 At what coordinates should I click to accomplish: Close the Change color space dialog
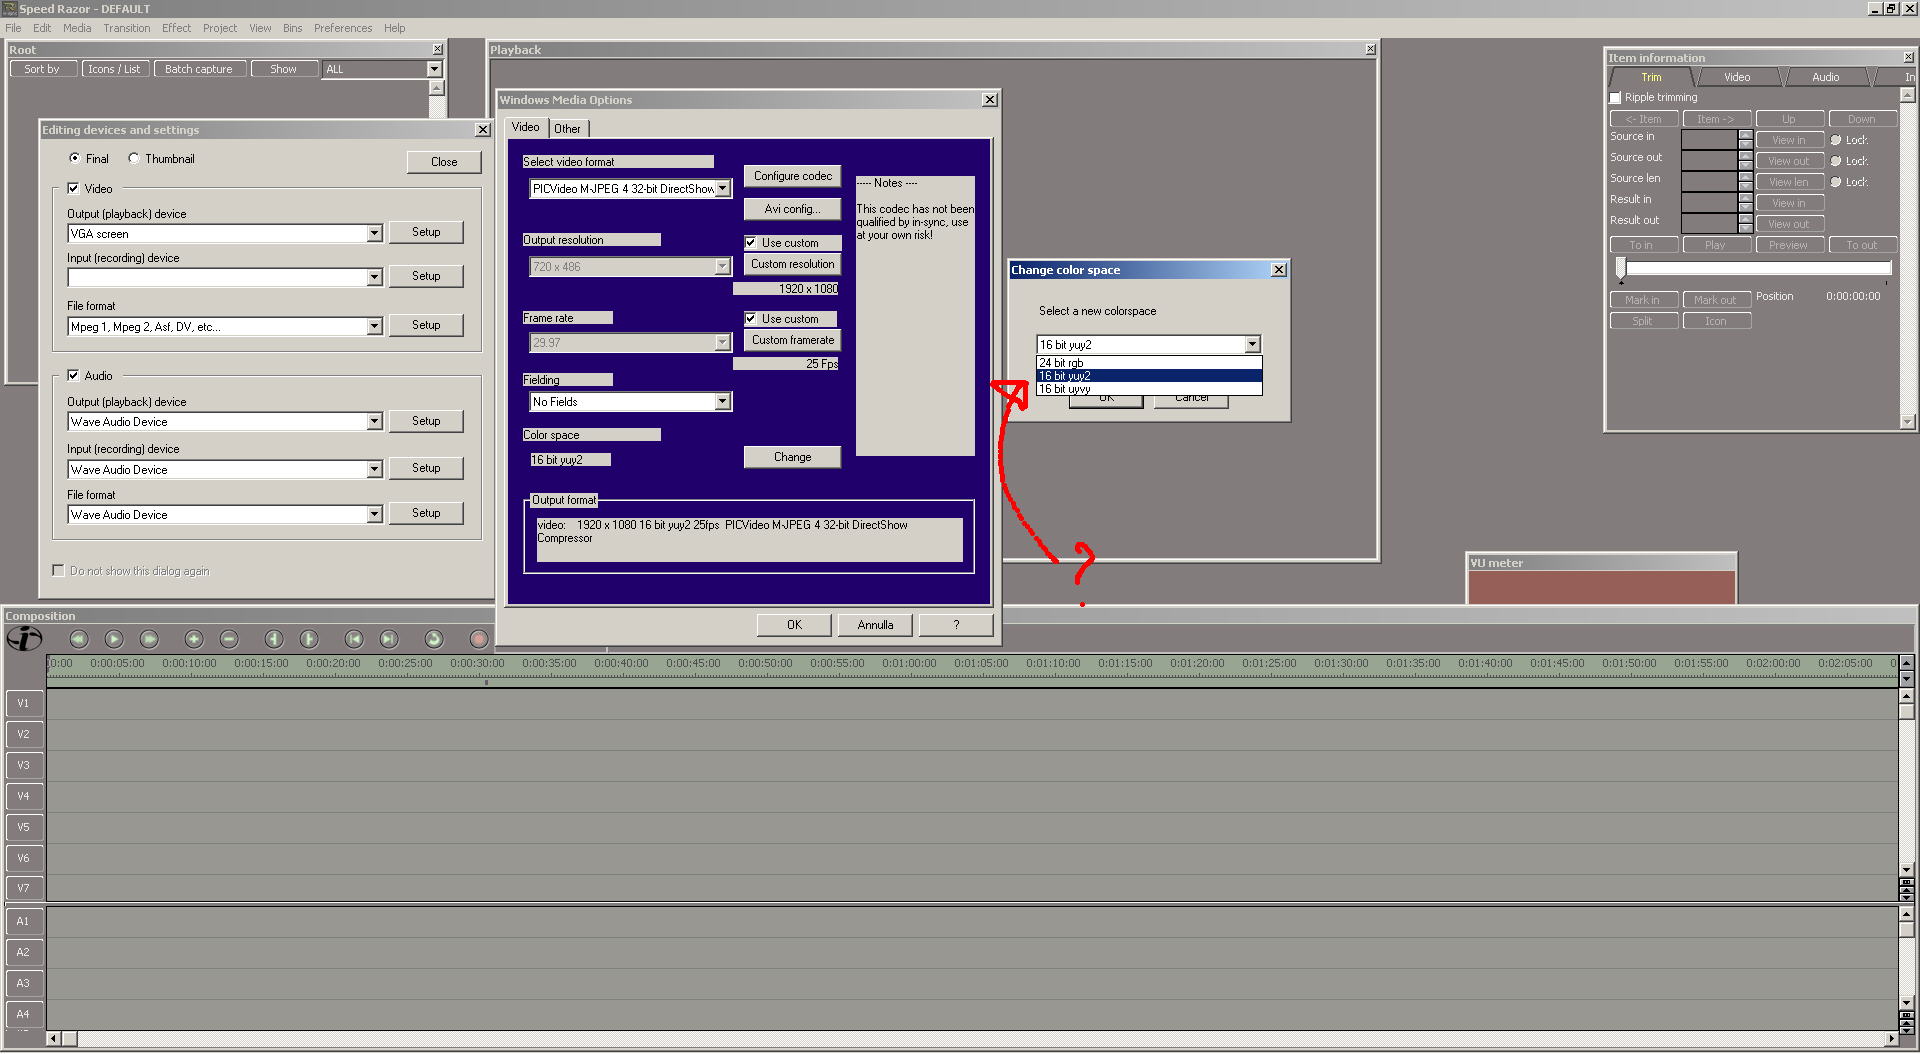1278,270
